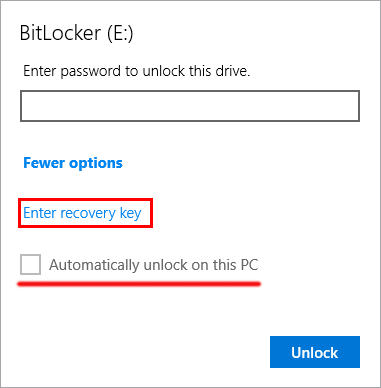Tick the auto-unlock checkbox square

click(x=30, y=264)
